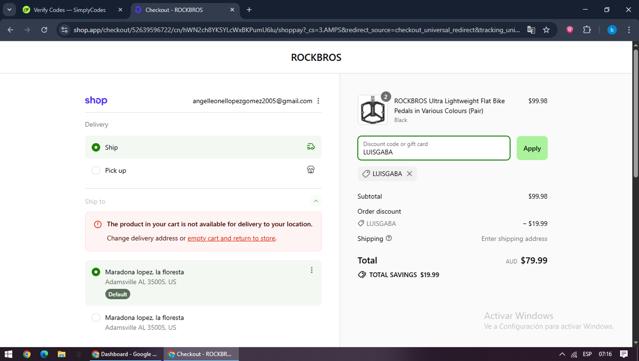Click the Order discount -$19.99 value

(535, 223)
